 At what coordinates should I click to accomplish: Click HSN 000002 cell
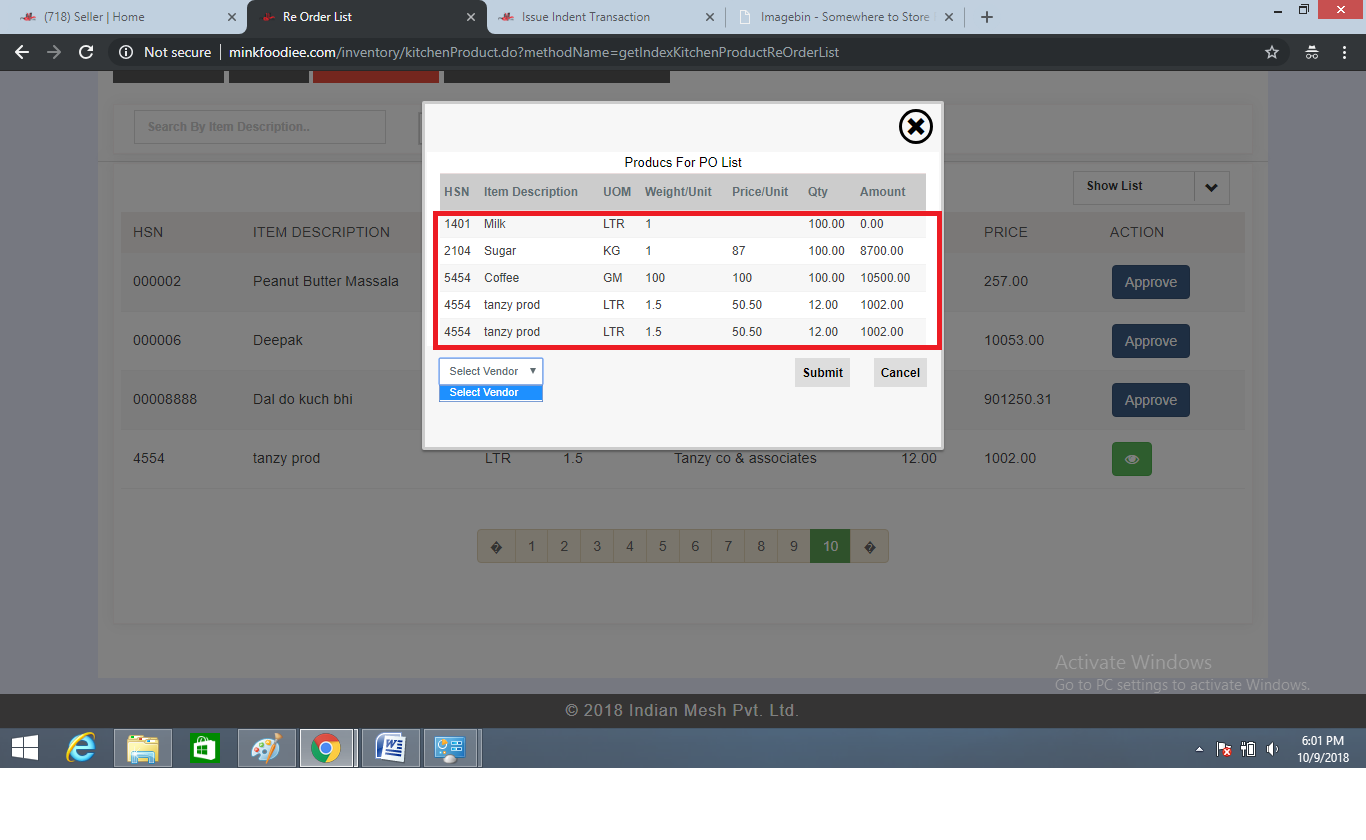(x=157, y=282)
